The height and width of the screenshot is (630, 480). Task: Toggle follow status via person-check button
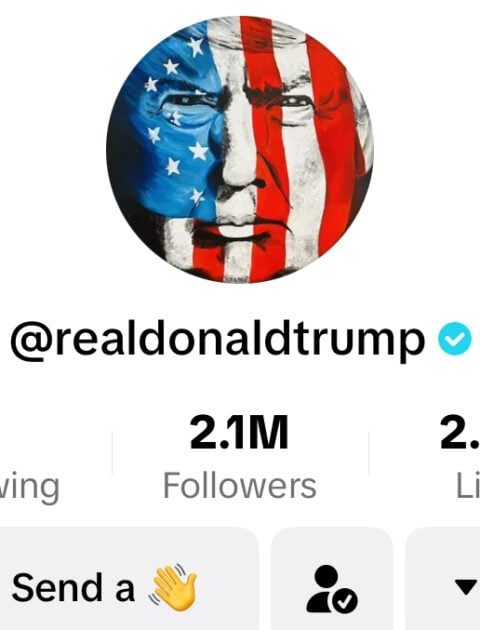pos(332,579)
